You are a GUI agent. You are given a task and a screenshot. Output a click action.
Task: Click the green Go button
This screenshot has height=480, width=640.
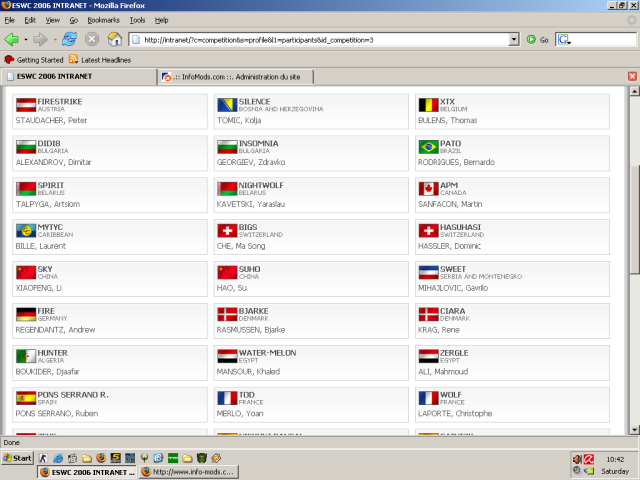[537, 40]
